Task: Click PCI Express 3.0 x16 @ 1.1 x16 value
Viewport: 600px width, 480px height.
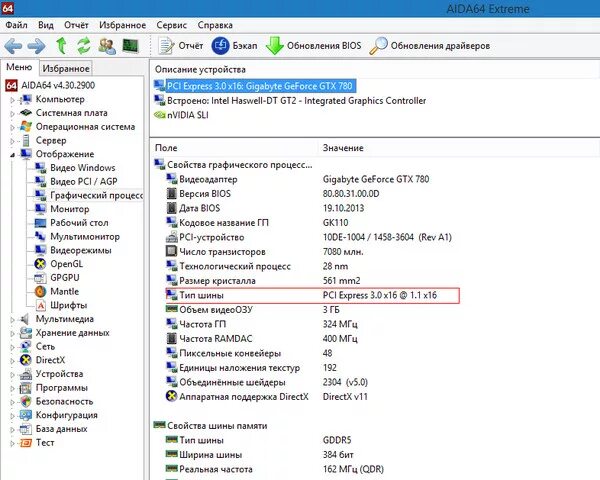Action: point(380,295)
